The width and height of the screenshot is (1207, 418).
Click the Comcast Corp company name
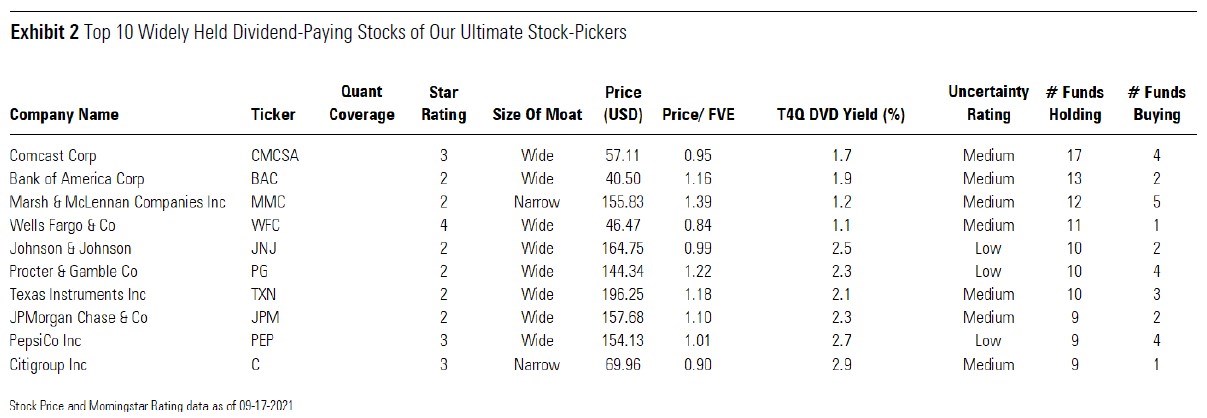coord(53,156)
